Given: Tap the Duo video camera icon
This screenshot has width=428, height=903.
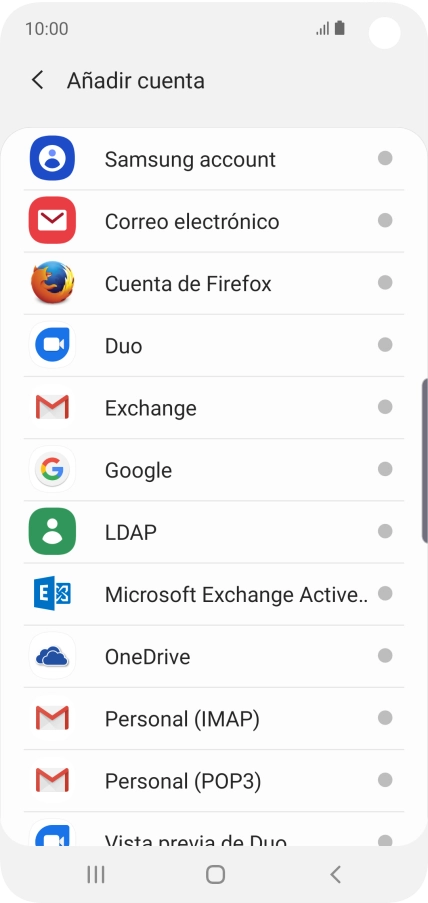Looking at the screenshot, I should [x=52, y=345].
